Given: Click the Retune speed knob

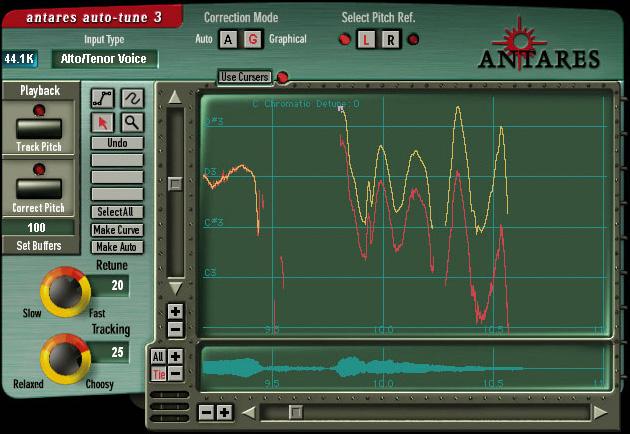Looking at the screenshot, I should (x=65, y=292).
